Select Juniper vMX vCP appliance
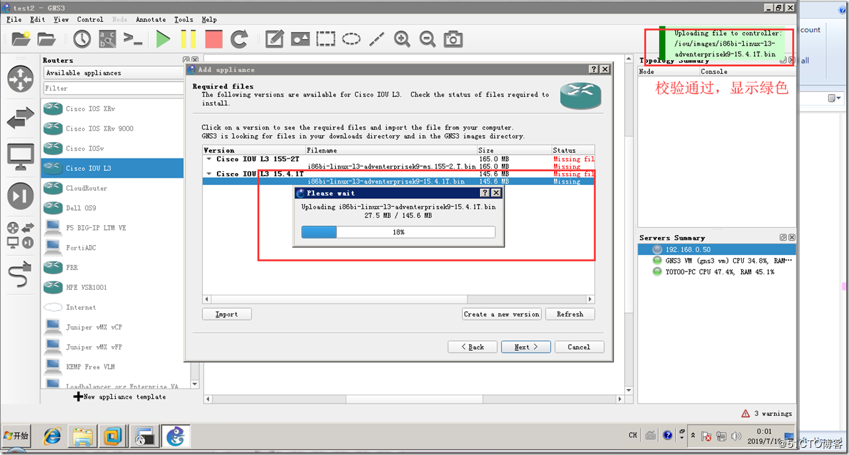Viewport: 849px width, 455px height. (115, 327)
